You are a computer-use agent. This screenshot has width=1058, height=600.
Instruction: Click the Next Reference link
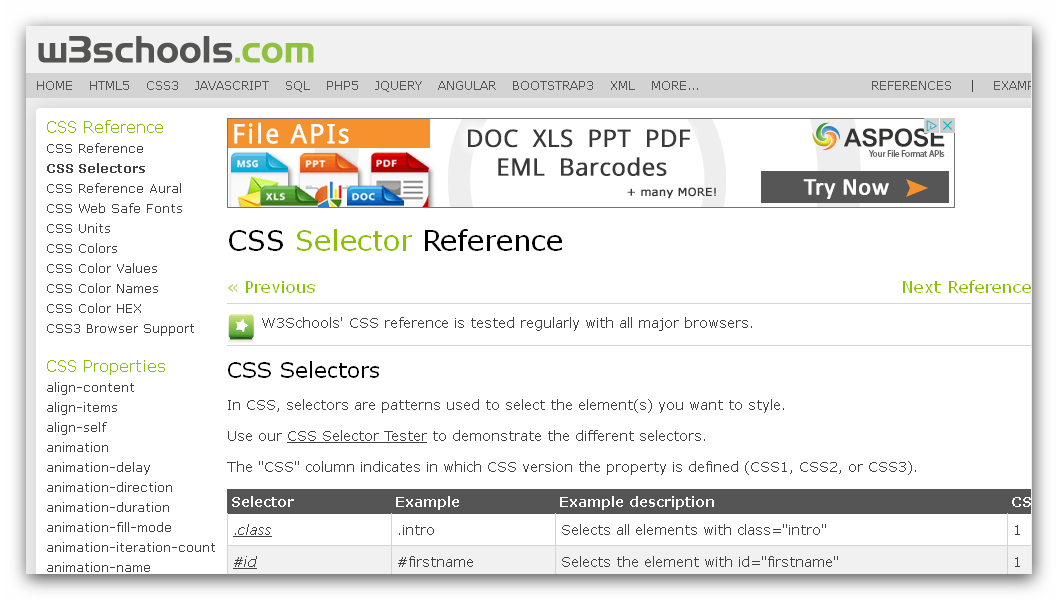tap(966, 288)
